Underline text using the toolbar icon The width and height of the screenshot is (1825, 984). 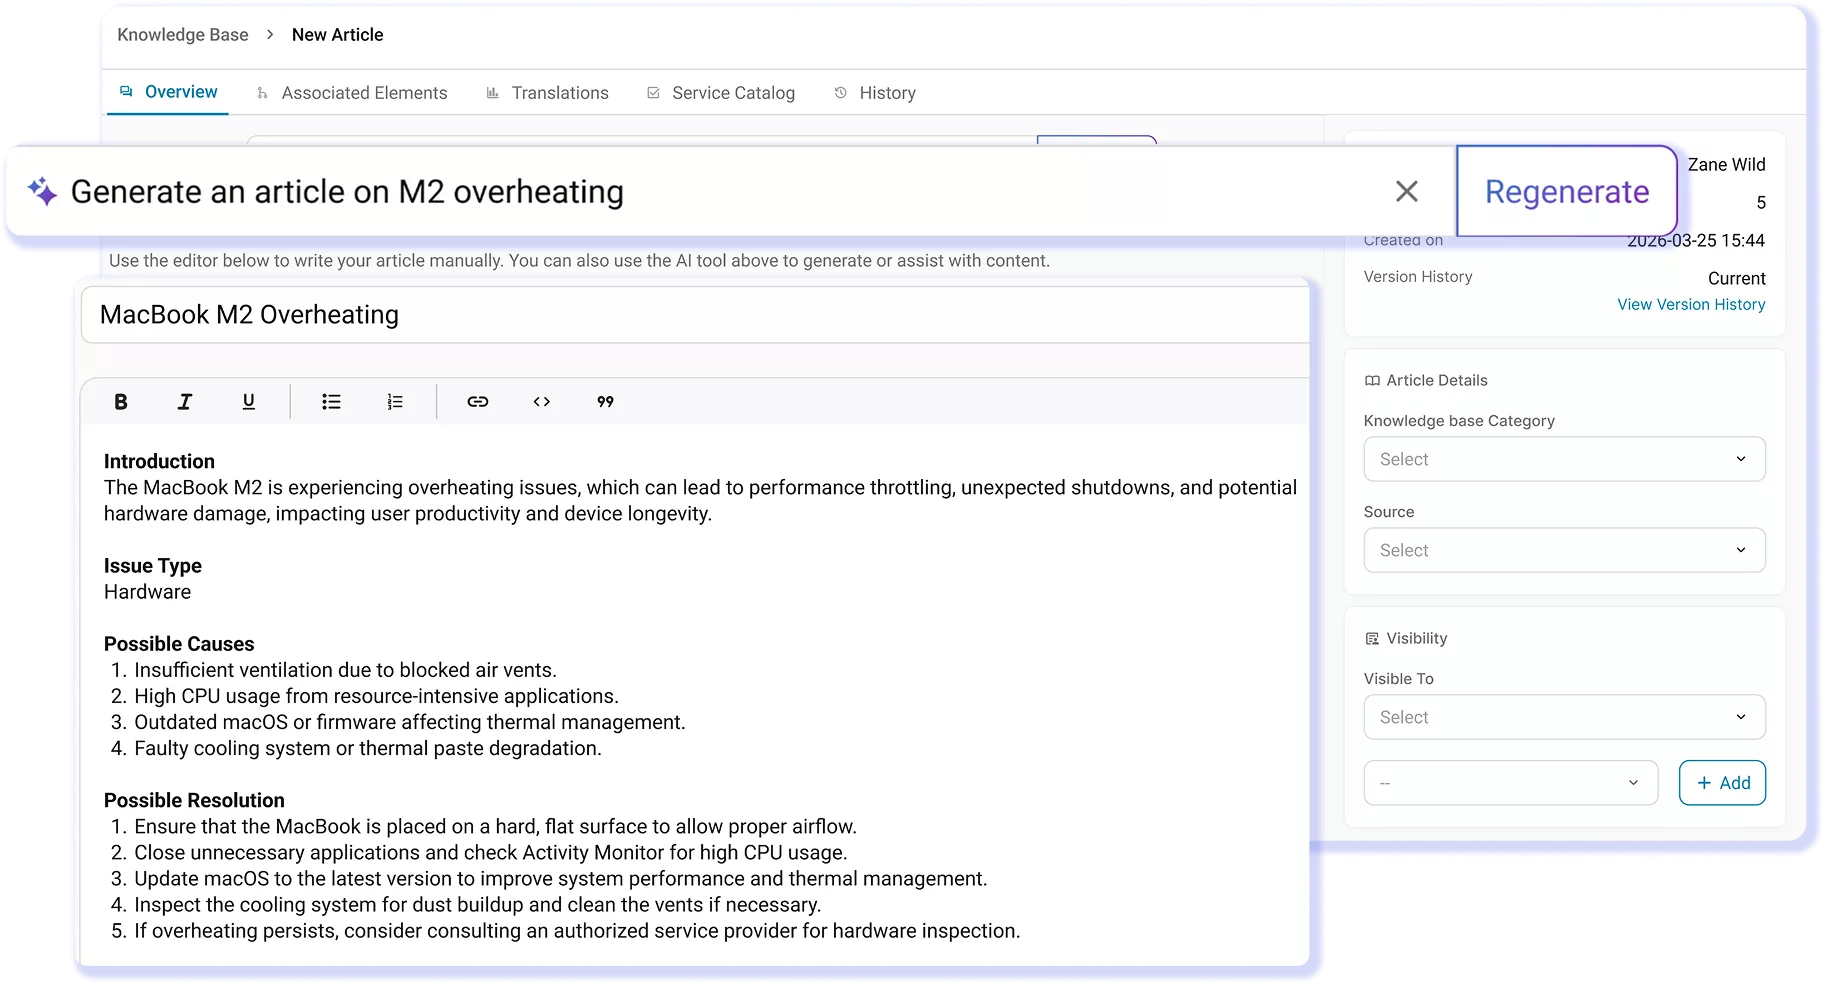[249, 402]
